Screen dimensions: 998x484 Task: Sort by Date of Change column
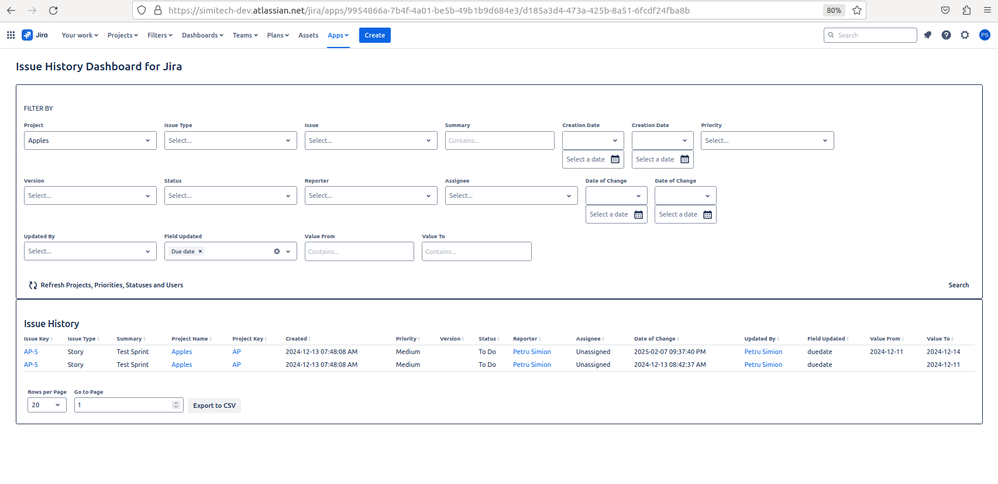(x=656, y=339)
